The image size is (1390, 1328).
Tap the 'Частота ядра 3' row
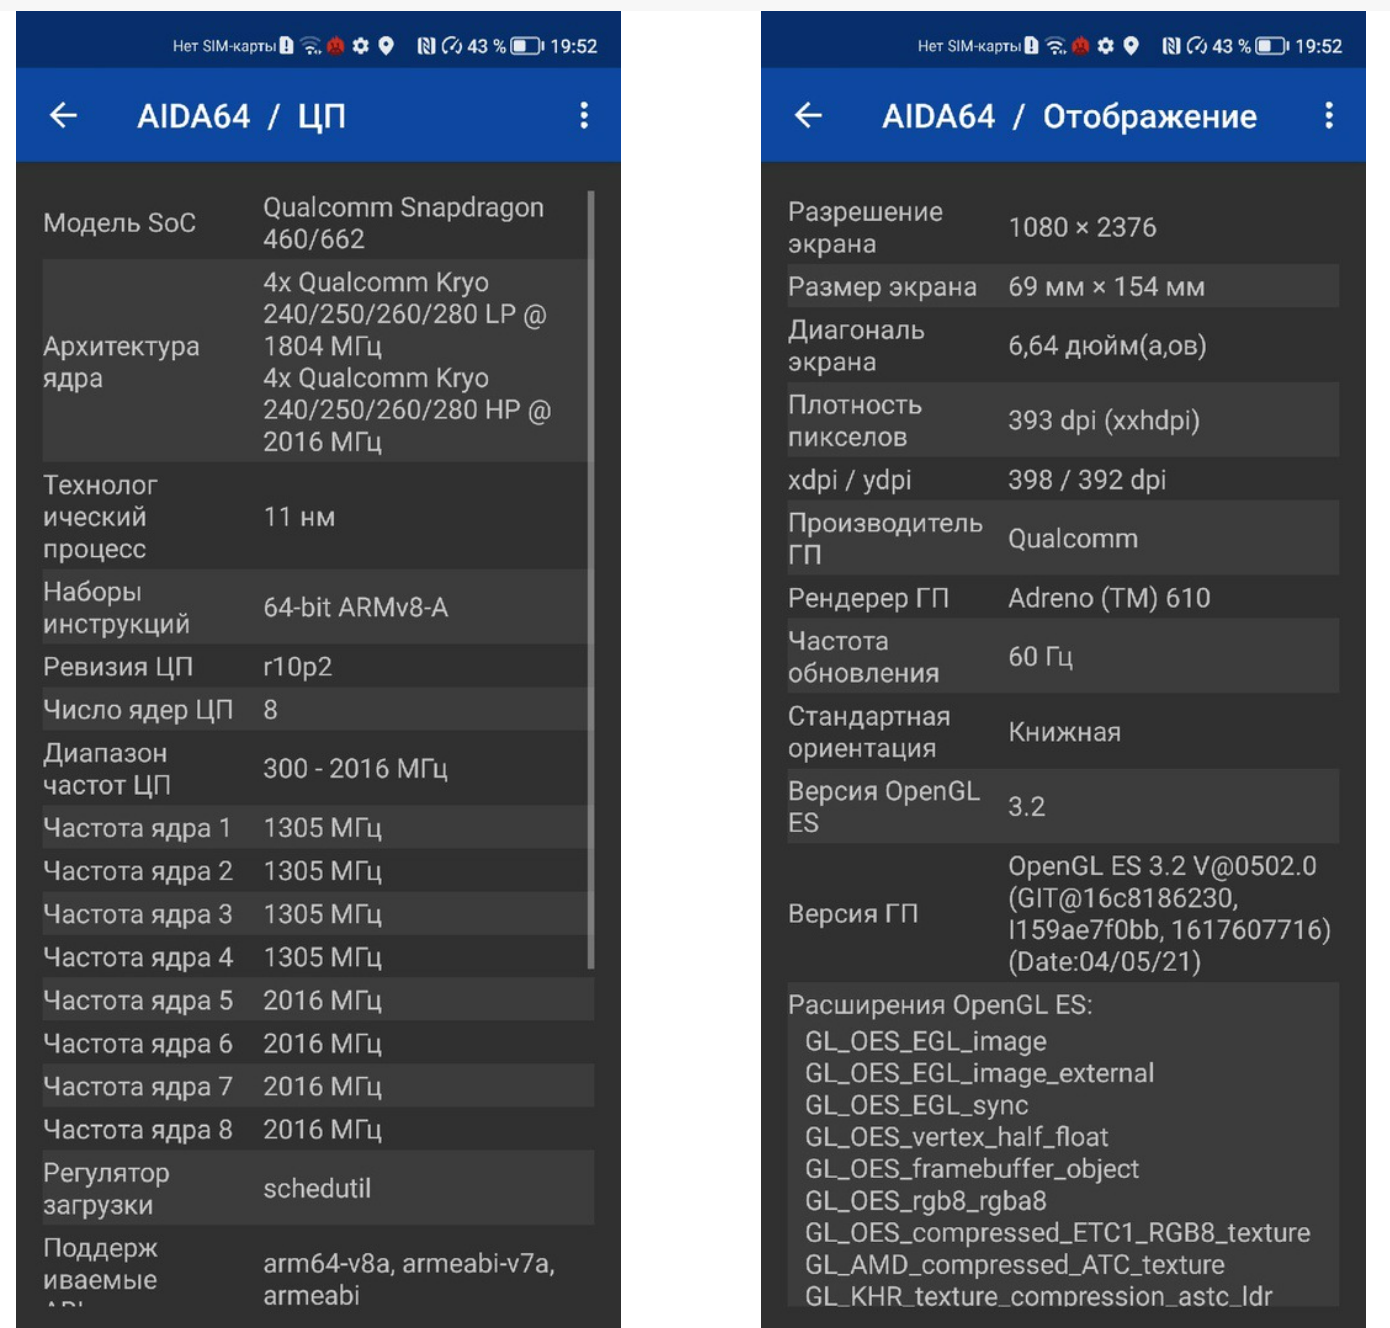click(318, 913)
